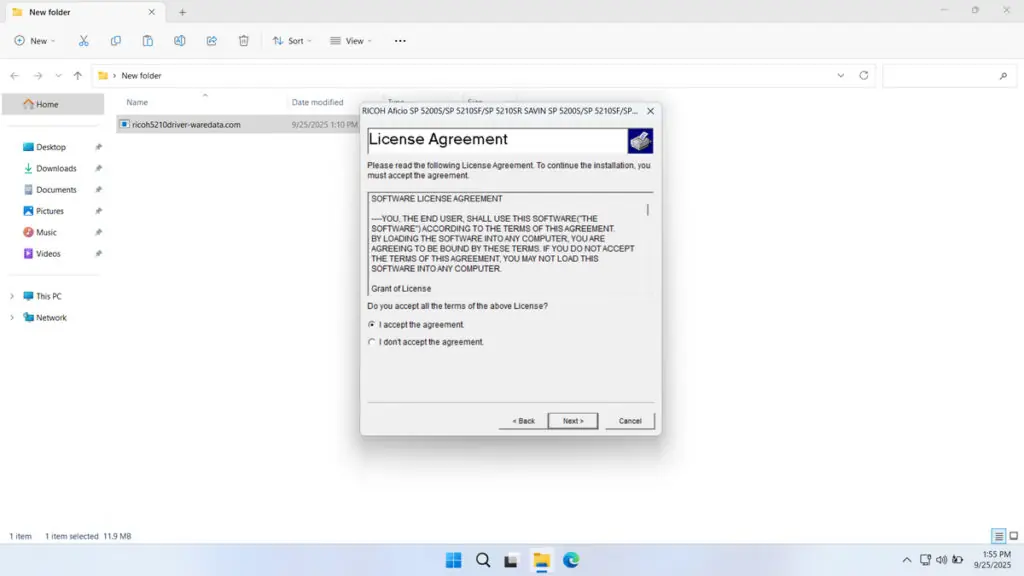Click the battery icon in system tray
This screenshot has height=576, width=1024.
pos(957,560)
